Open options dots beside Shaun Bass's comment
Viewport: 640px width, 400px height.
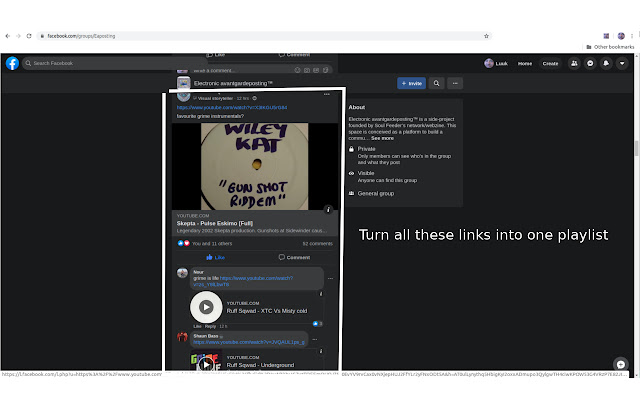[x=315, y=339]
